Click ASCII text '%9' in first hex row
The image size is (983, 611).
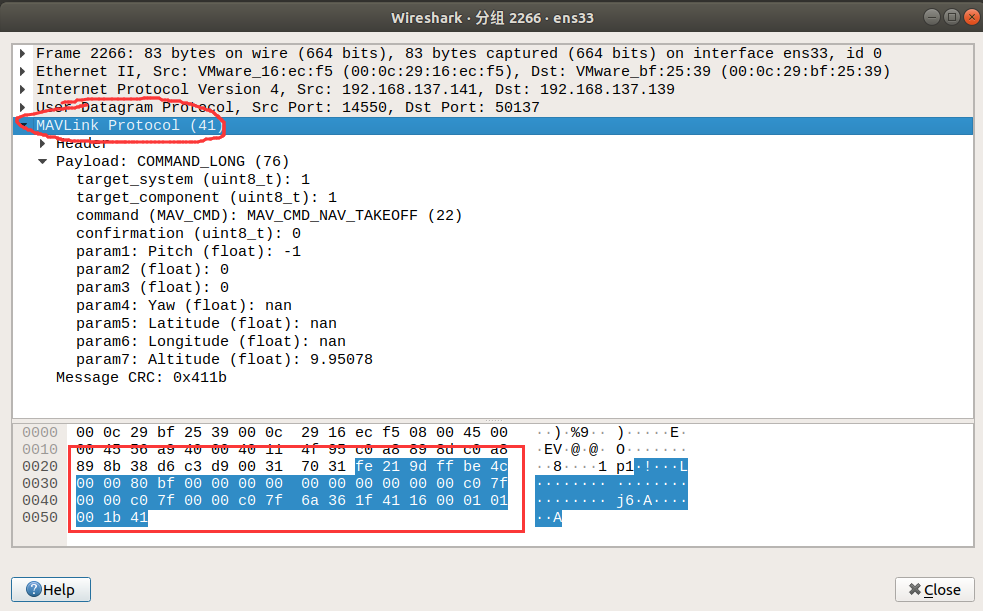click(x=579, y=432)
